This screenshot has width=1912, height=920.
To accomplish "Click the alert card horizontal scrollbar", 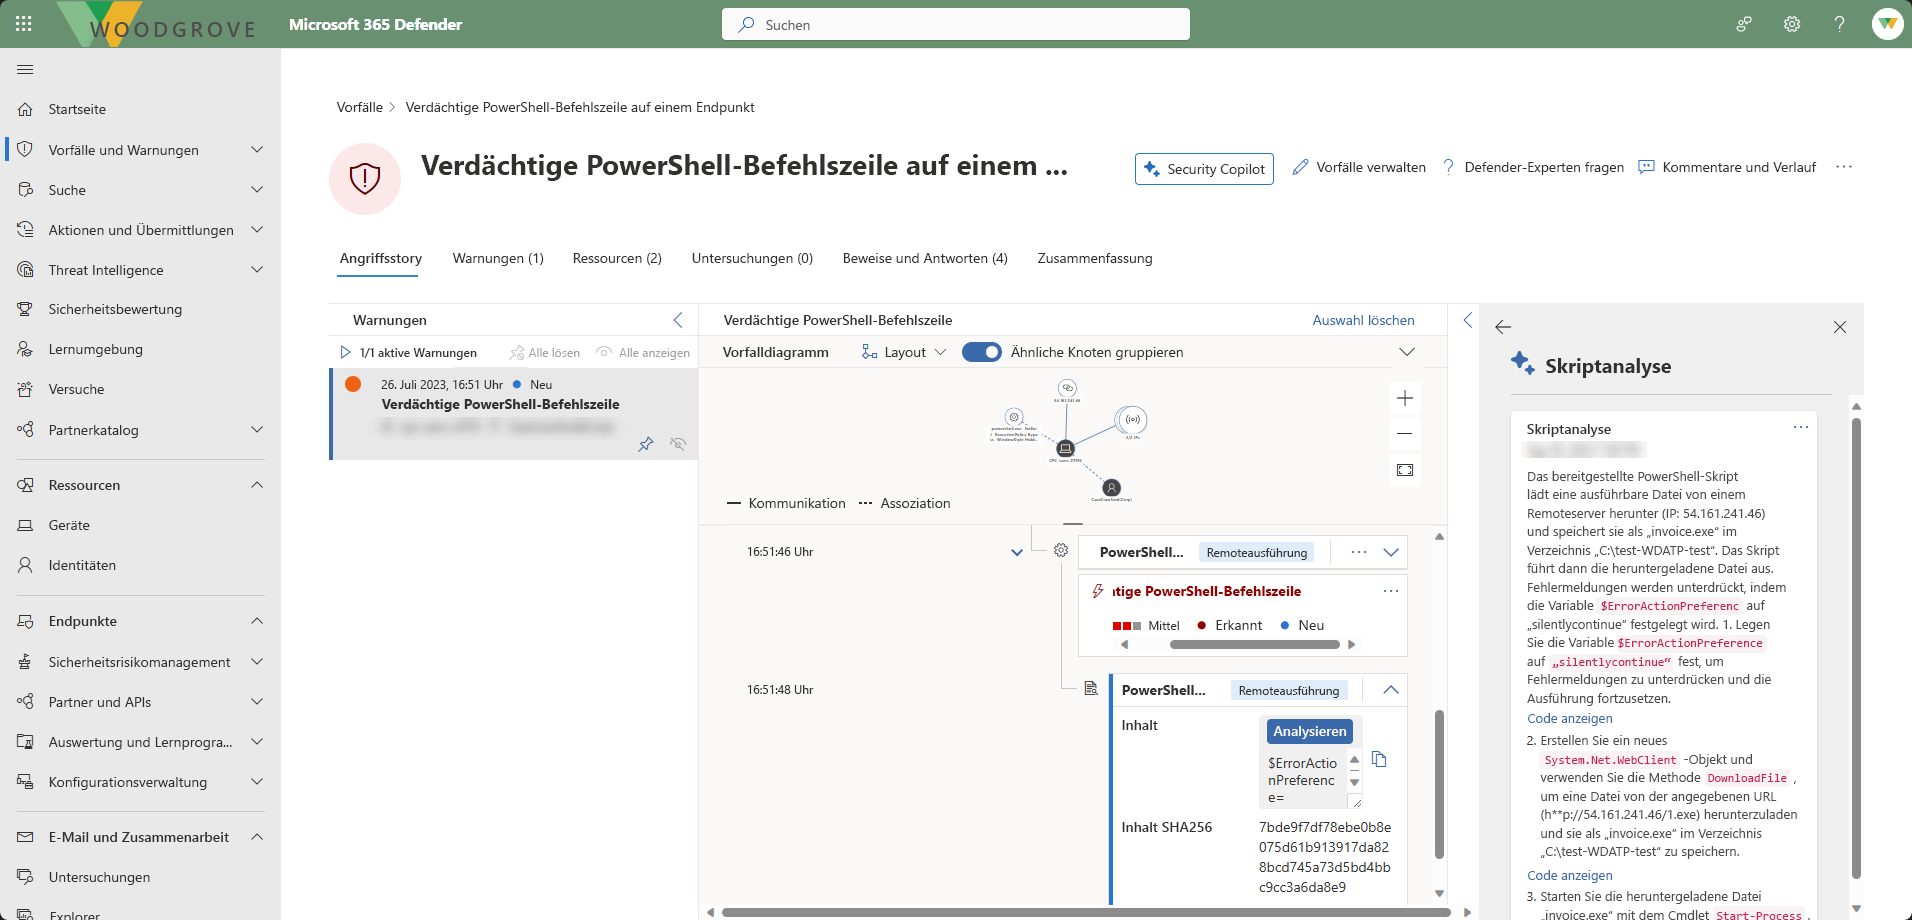I will click(x=1255, y=644).
